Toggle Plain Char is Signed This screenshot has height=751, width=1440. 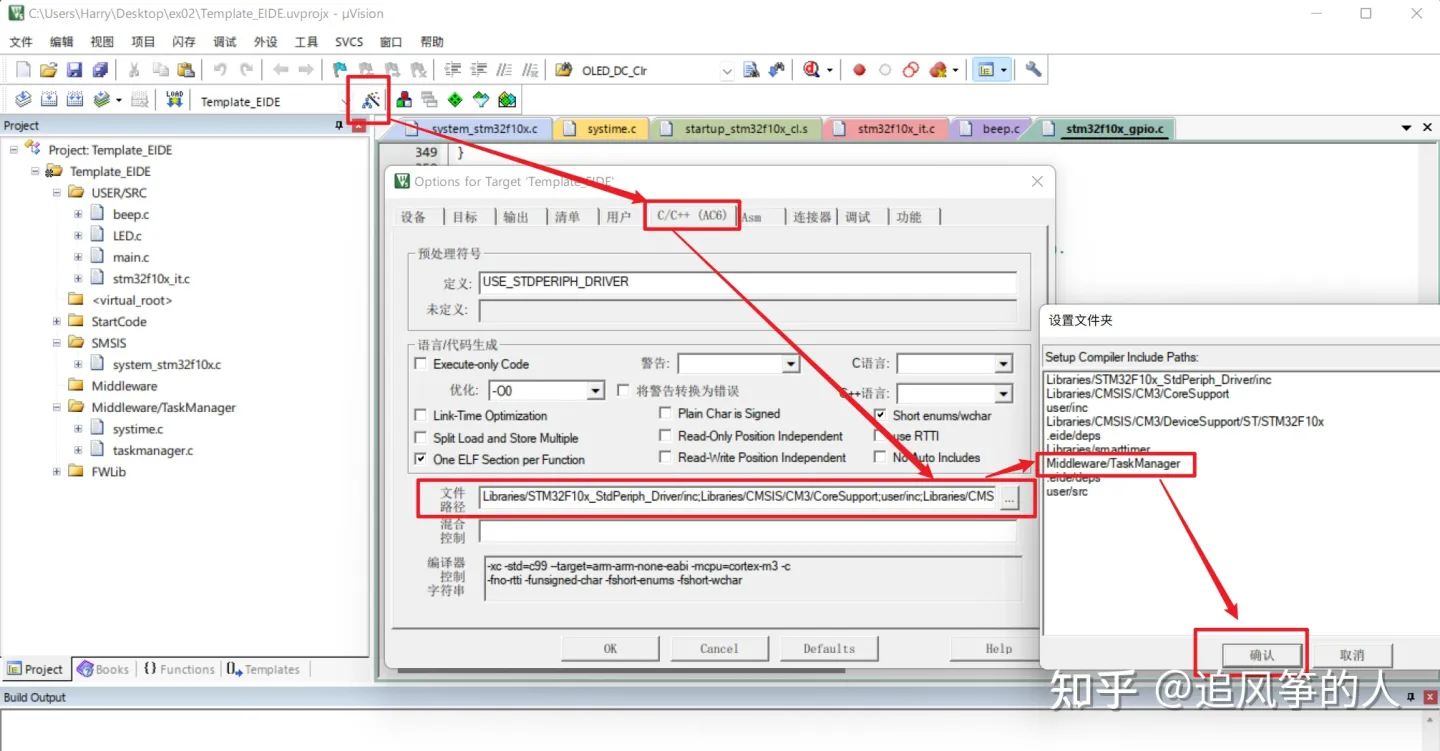(665, 413)
